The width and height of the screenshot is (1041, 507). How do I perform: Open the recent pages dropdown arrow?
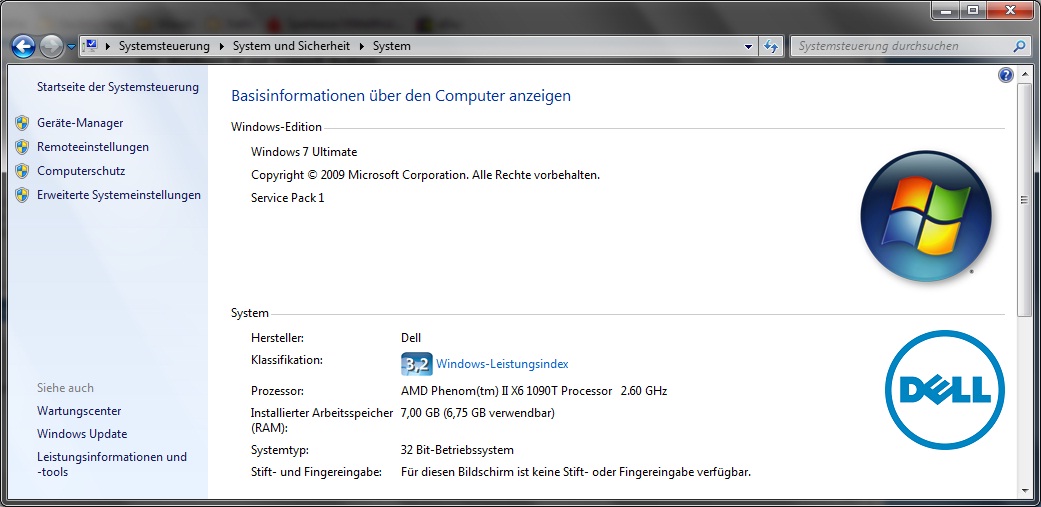pos(71,47)
